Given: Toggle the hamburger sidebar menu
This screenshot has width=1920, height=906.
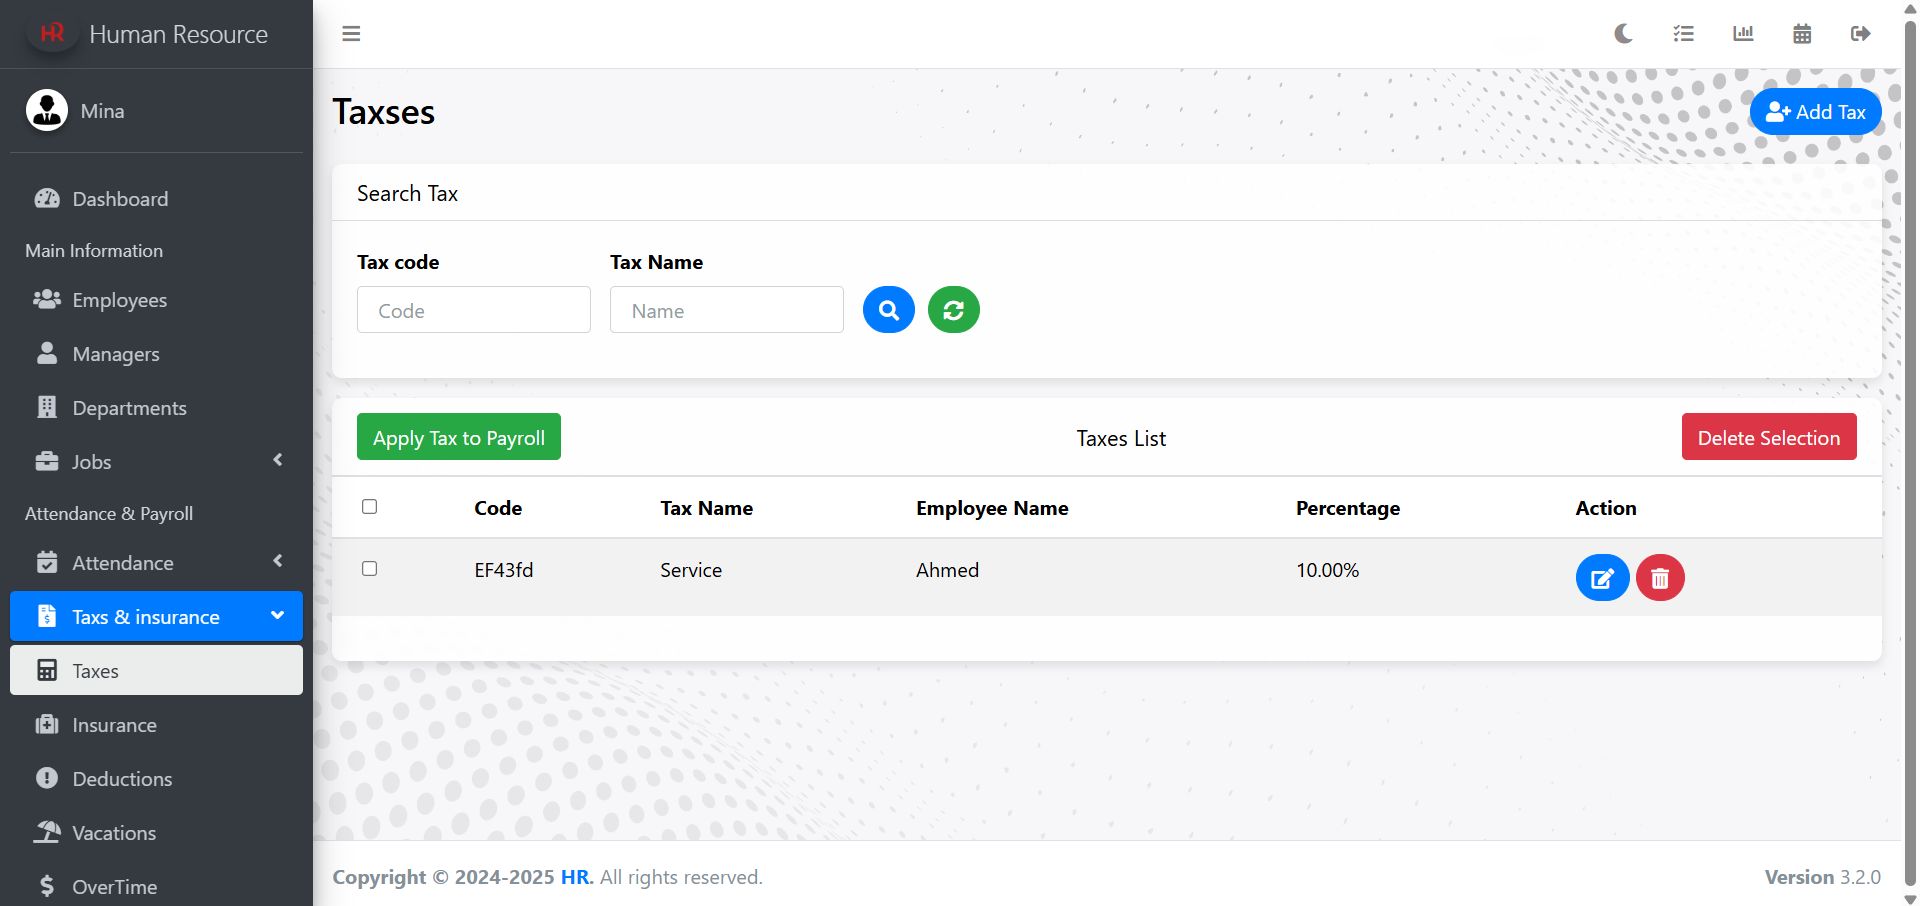Looking at the screenshot, I should point(351,34).
